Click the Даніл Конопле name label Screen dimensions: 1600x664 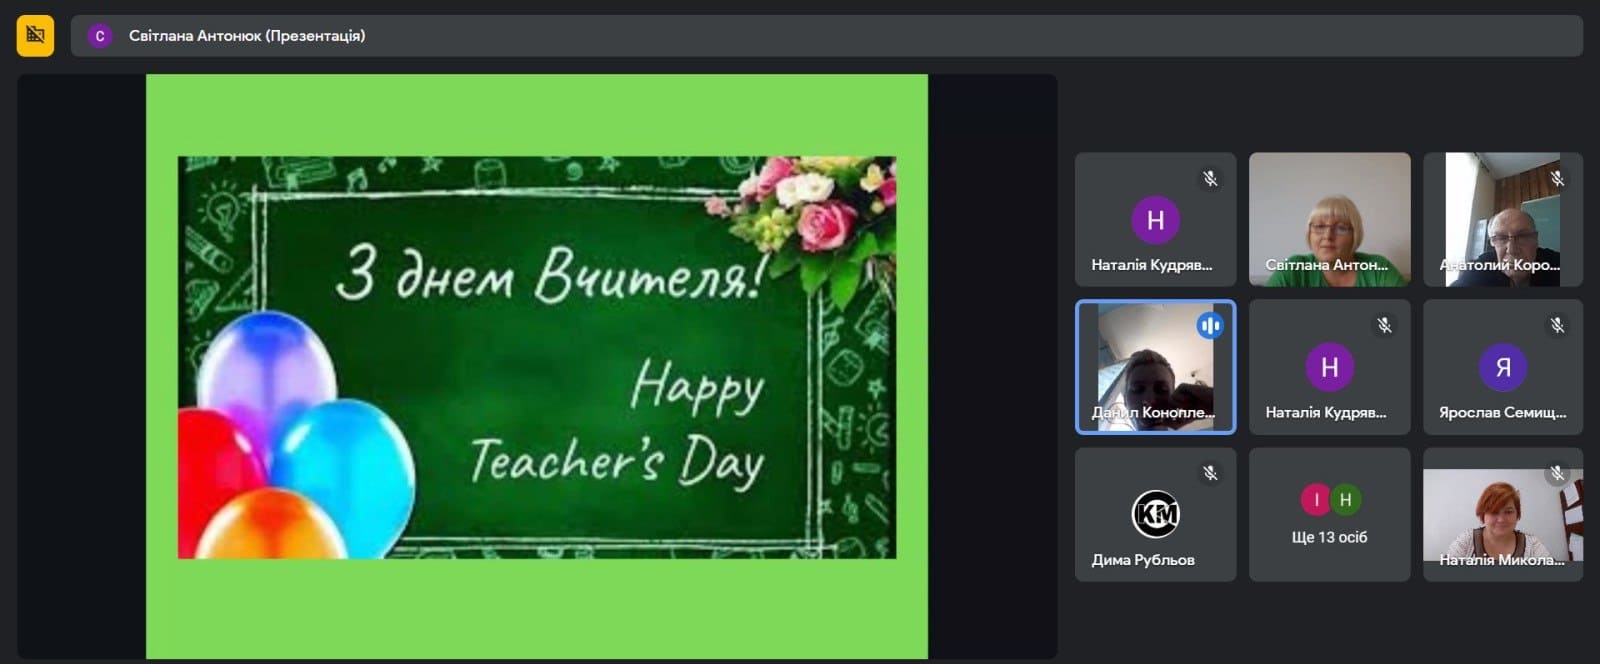point(1153,412)
